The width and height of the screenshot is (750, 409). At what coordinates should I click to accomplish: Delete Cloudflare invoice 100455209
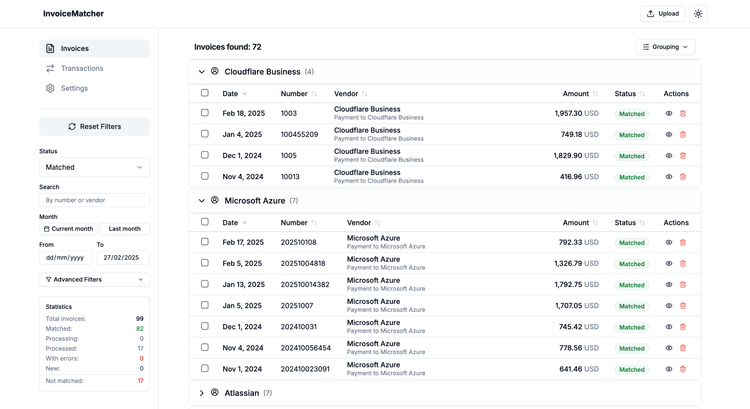[683, 134]
